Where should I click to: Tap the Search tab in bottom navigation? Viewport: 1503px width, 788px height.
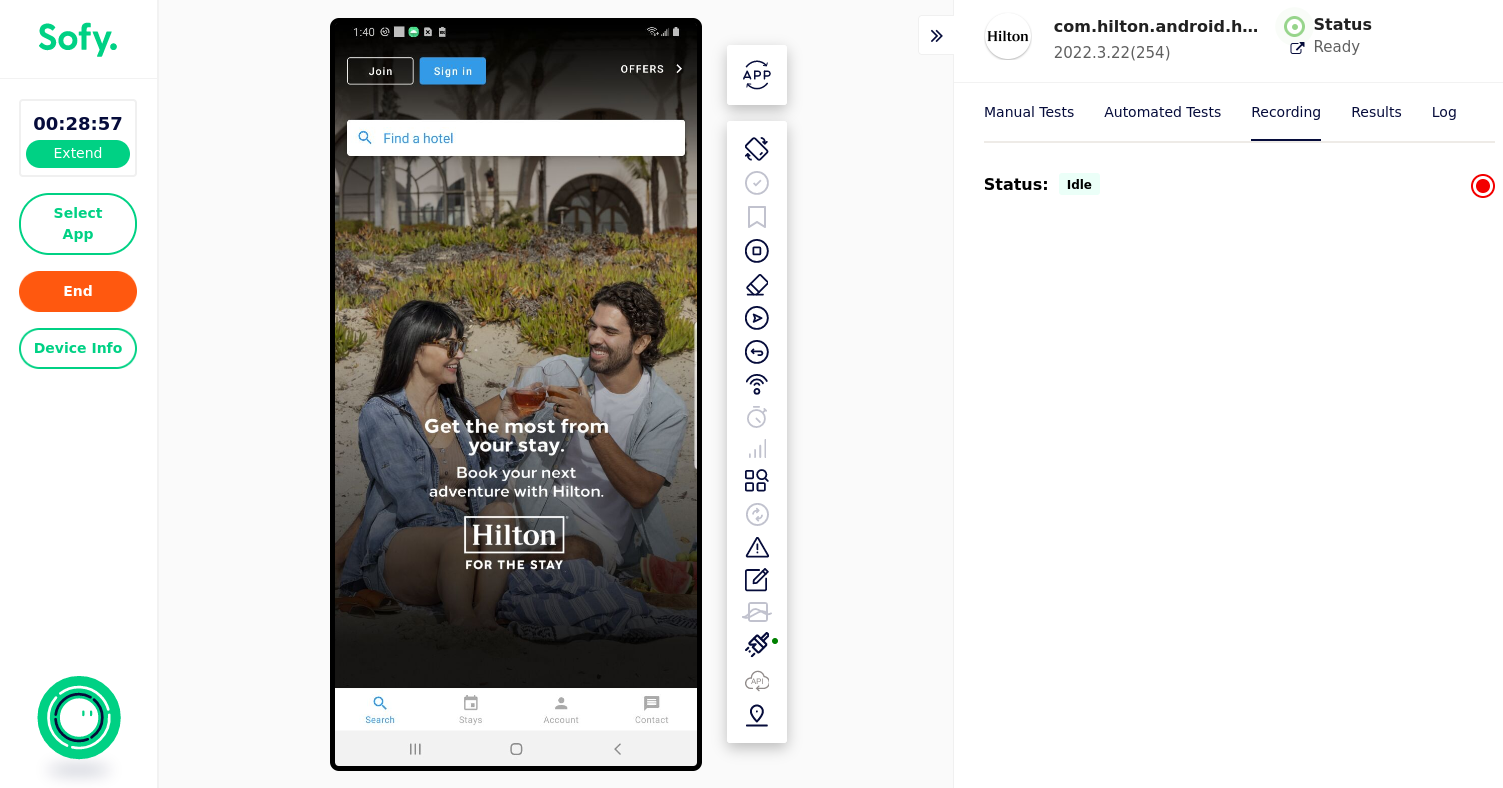[380, 710]
